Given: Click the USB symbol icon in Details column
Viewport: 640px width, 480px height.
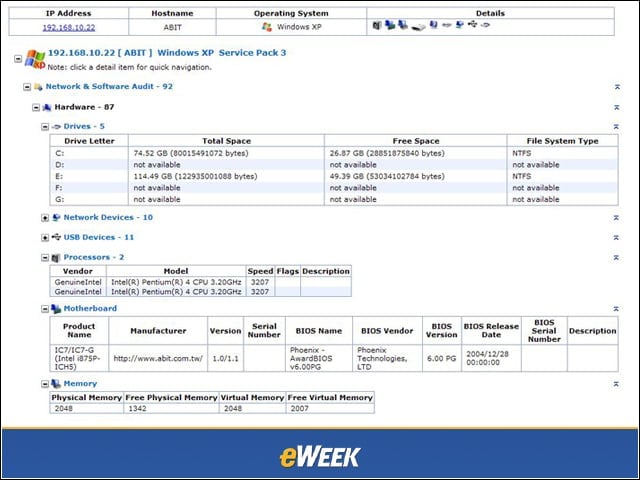Looking at the screenshot, I should (472, 24).
